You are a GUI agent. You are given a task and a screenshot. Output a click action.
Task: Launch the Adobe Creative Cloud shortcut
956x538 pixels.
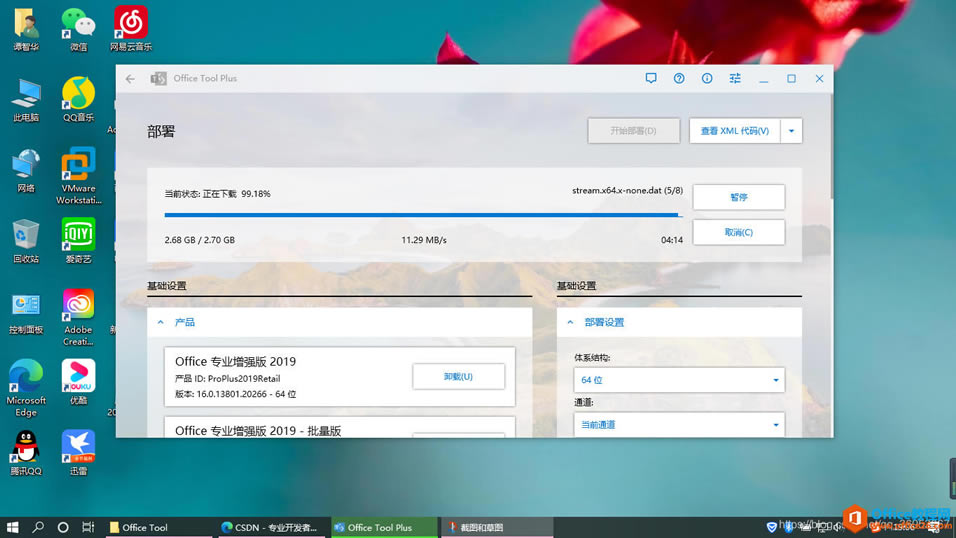78,317
